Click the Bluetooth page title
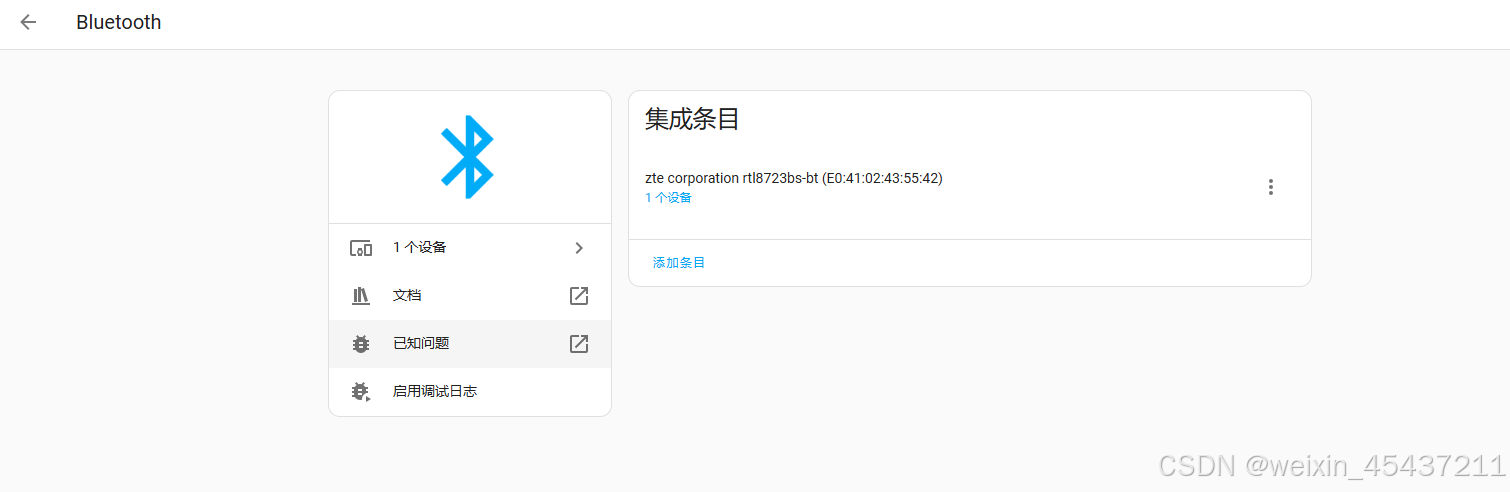Image resolution: width=1510 pixels, height=492 pixels. tap(119, 22)
